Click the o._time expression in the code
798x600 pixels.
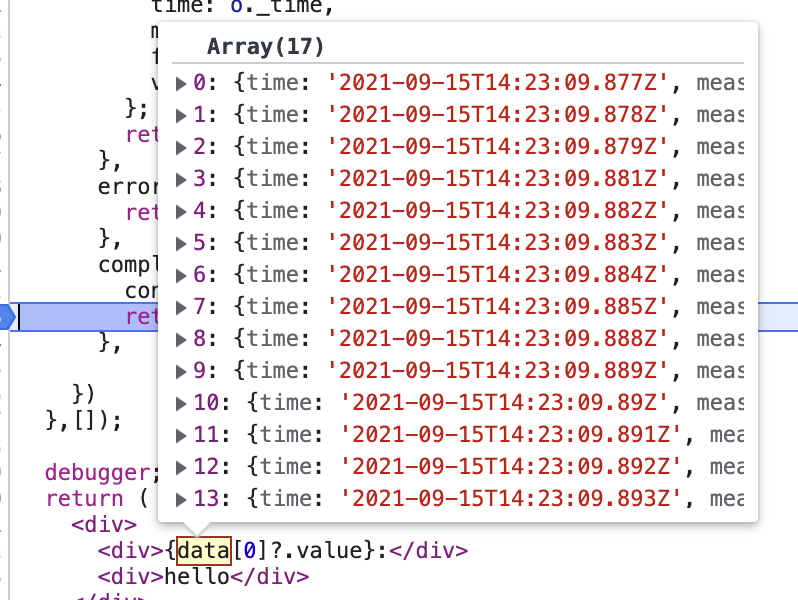click(276, 7)
